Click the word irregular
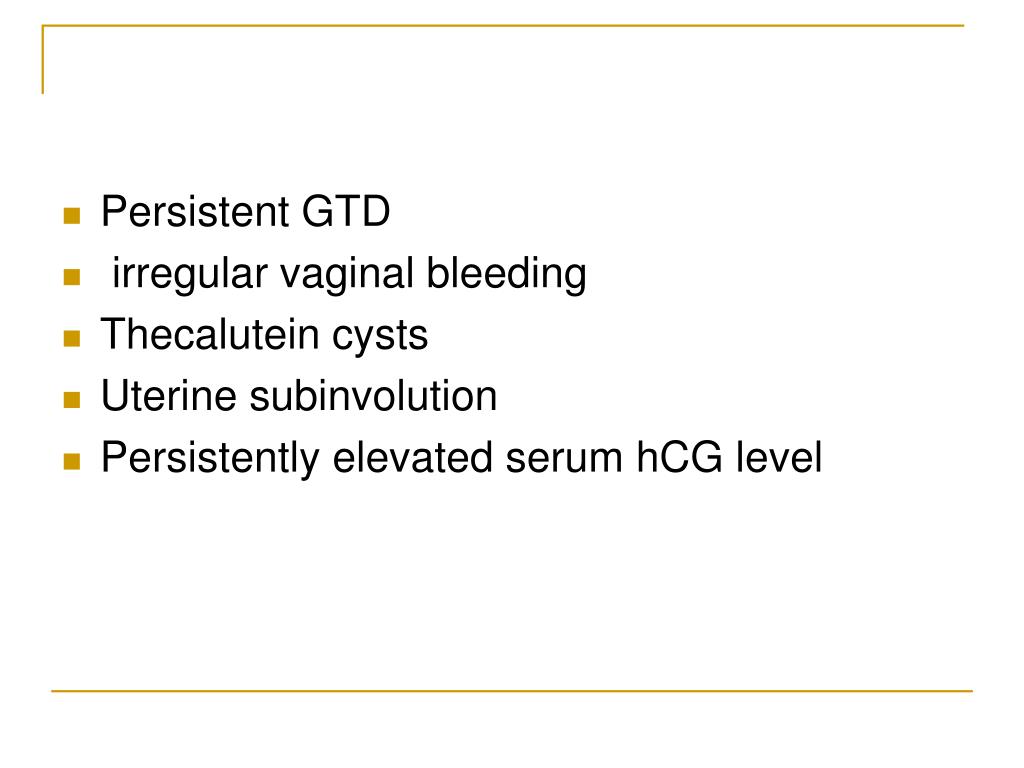The height and width of the screenshot is (768, 1024). (190, 274)
